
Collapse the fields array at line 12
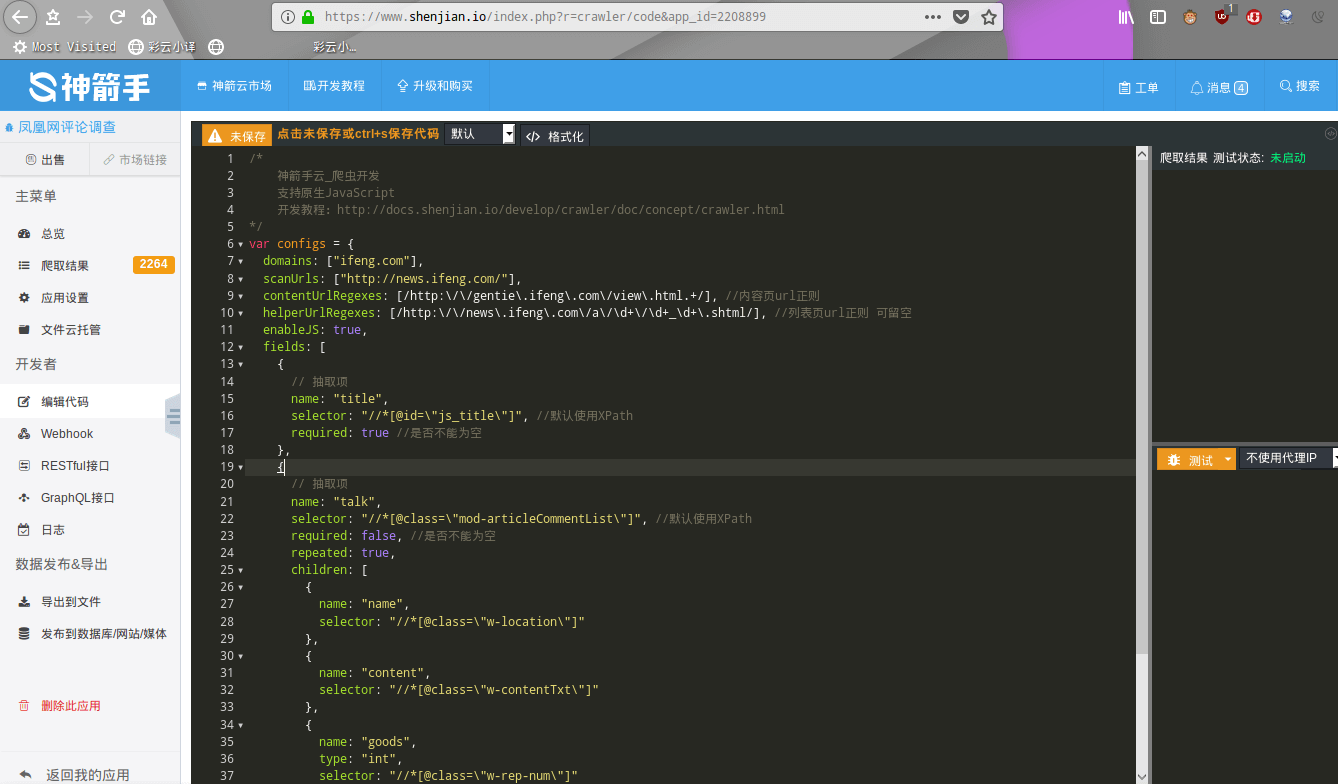point(240,347)
